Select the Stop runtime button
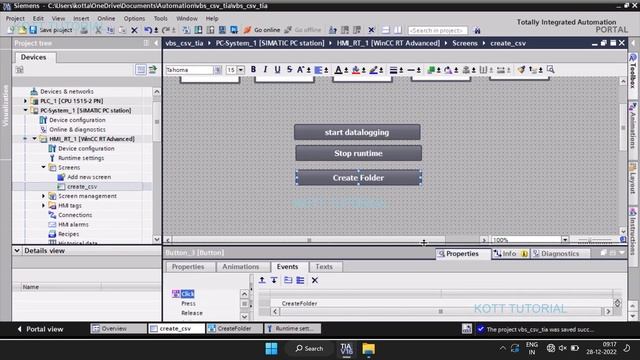This screenshot has width=640, height=360. pos(358,153)
